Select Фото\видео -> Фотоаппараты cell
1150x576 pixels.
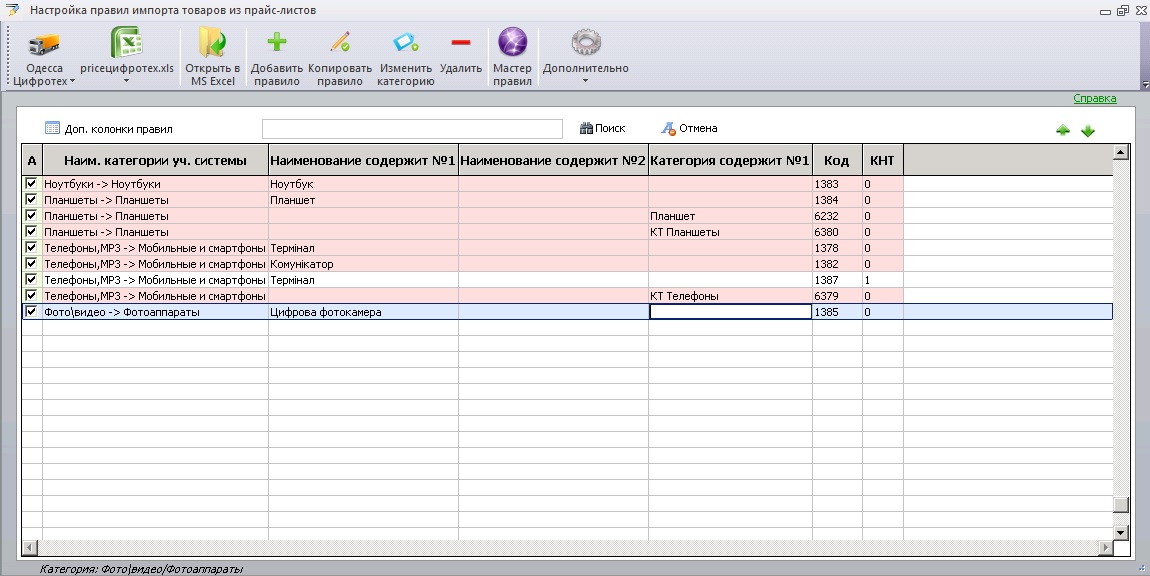[x=155, y=312]
